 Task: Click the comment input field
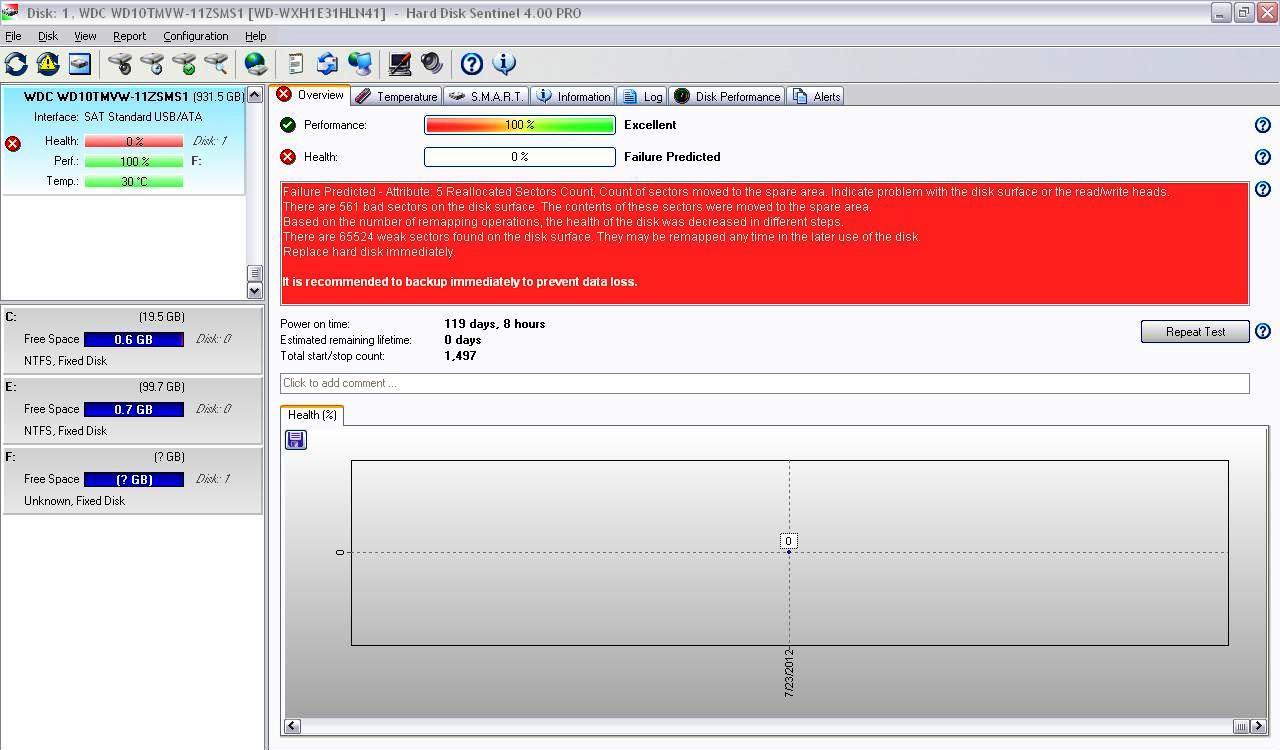[x=765, y=383]
